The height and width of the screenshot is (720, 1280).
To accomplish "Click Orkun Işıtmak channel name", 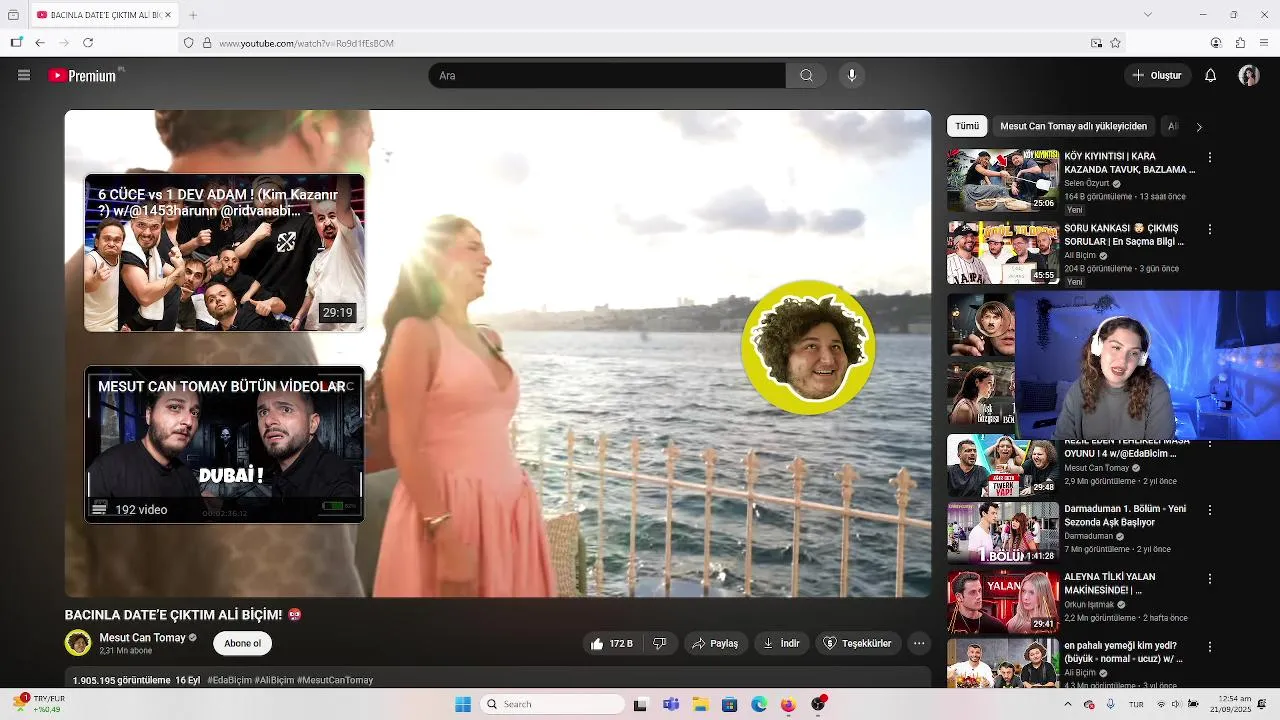I will click(x=1089, y=605).
